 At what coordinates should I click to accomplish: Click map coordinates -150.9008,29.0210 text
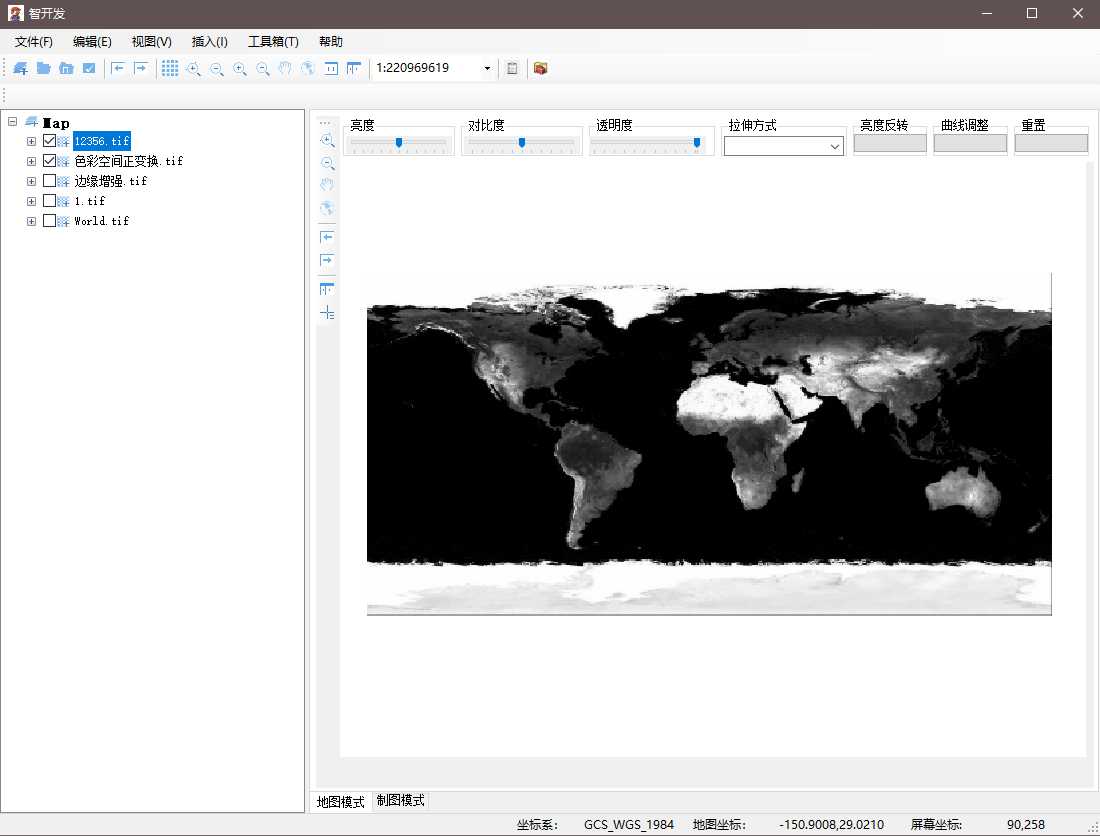tap(831, 825)
